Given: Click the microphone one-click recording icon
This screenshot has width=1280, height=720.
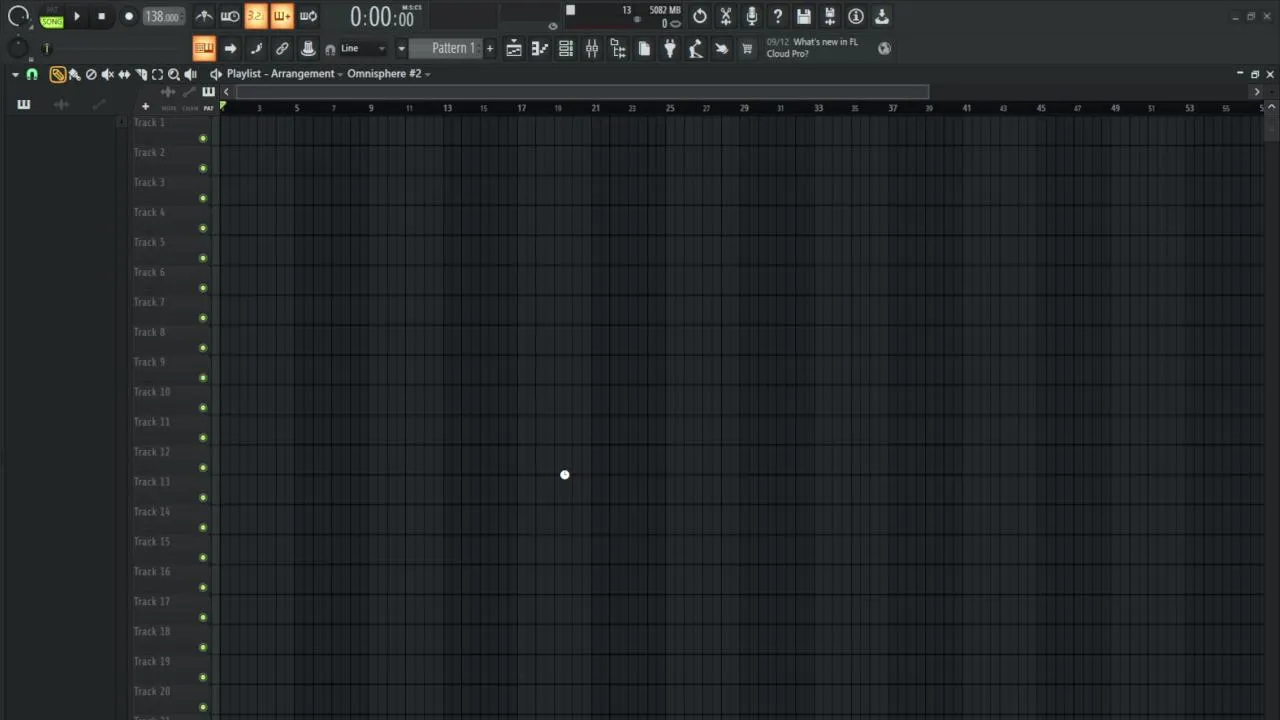Looking at the screenshot, I should [x=752, y=16].
